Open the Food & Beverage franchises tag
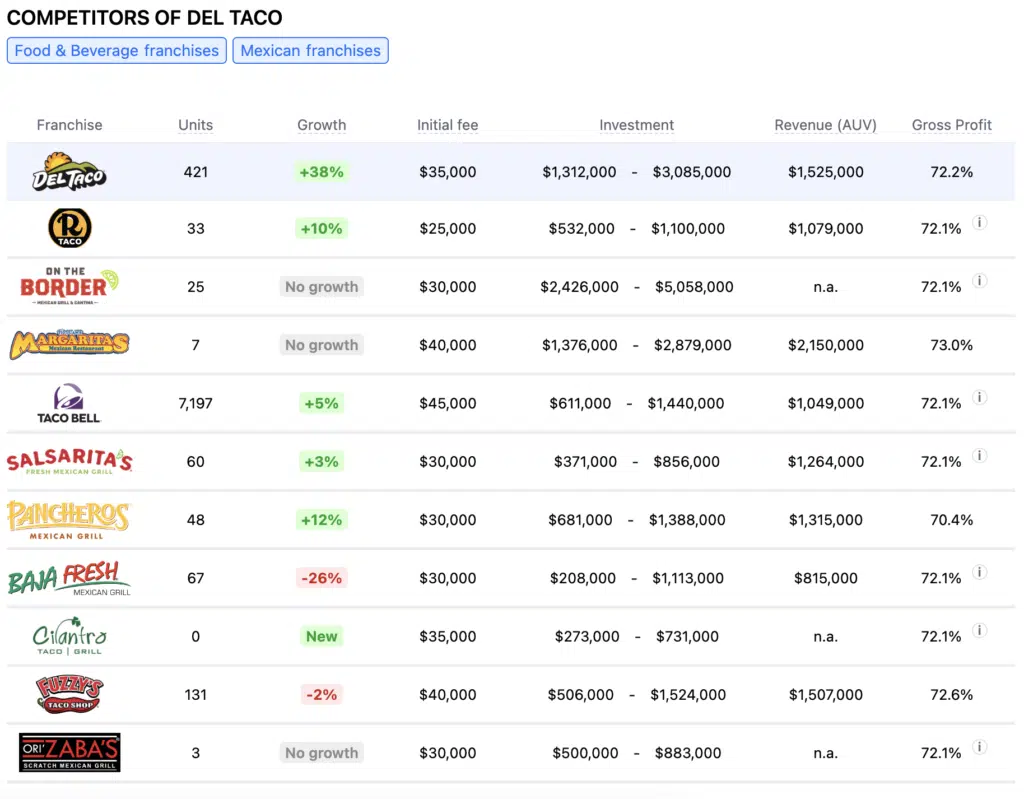This screenshot has width=1024, height=799. click(116, 51)
